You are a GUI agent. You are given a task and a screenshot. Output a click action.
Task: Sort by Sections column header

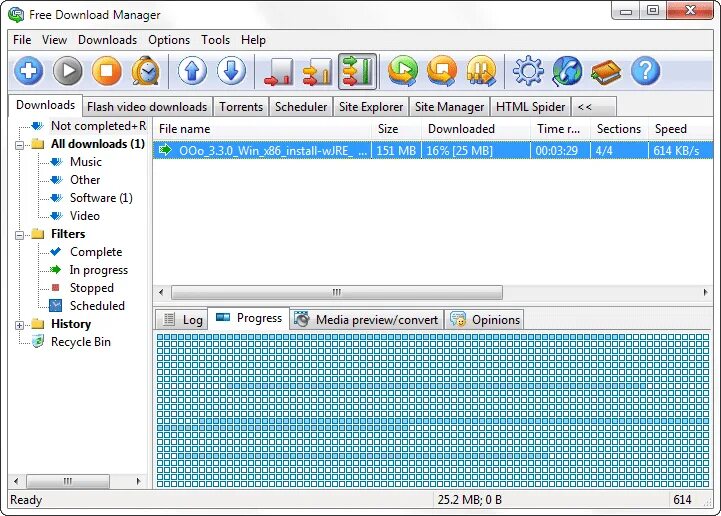click(x=619, y=129)
